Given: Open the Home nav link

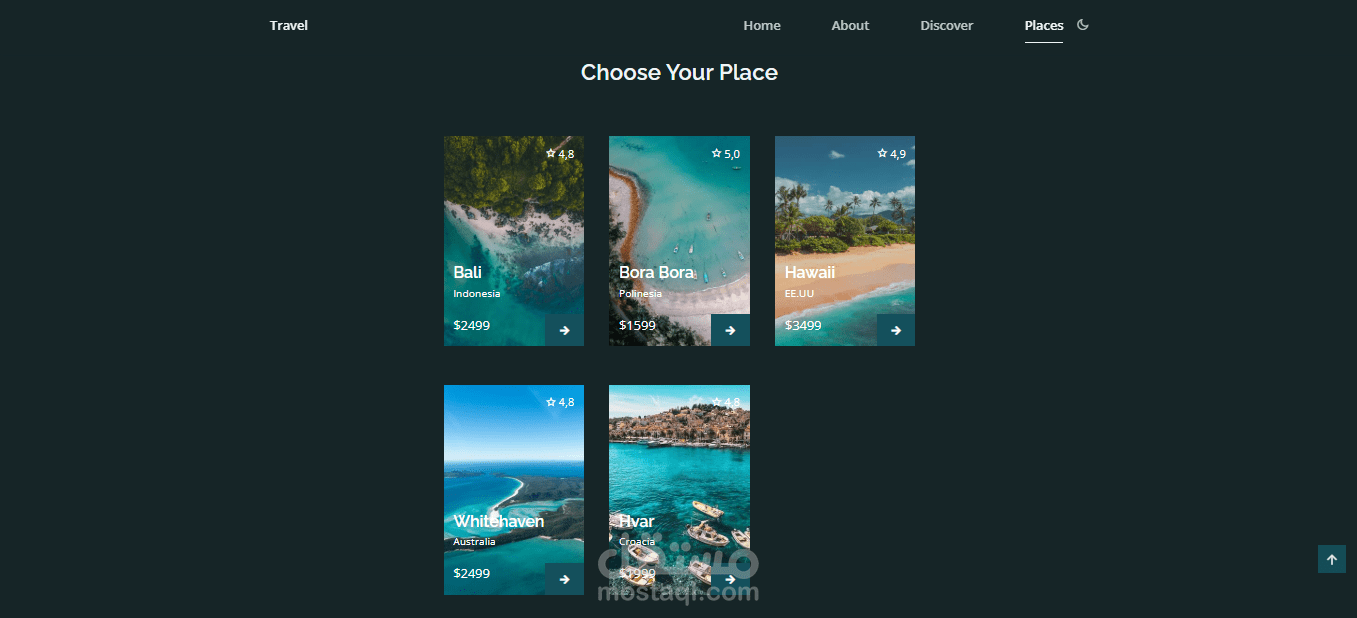Looking at the screenshot, I should (x=762, y=26).
